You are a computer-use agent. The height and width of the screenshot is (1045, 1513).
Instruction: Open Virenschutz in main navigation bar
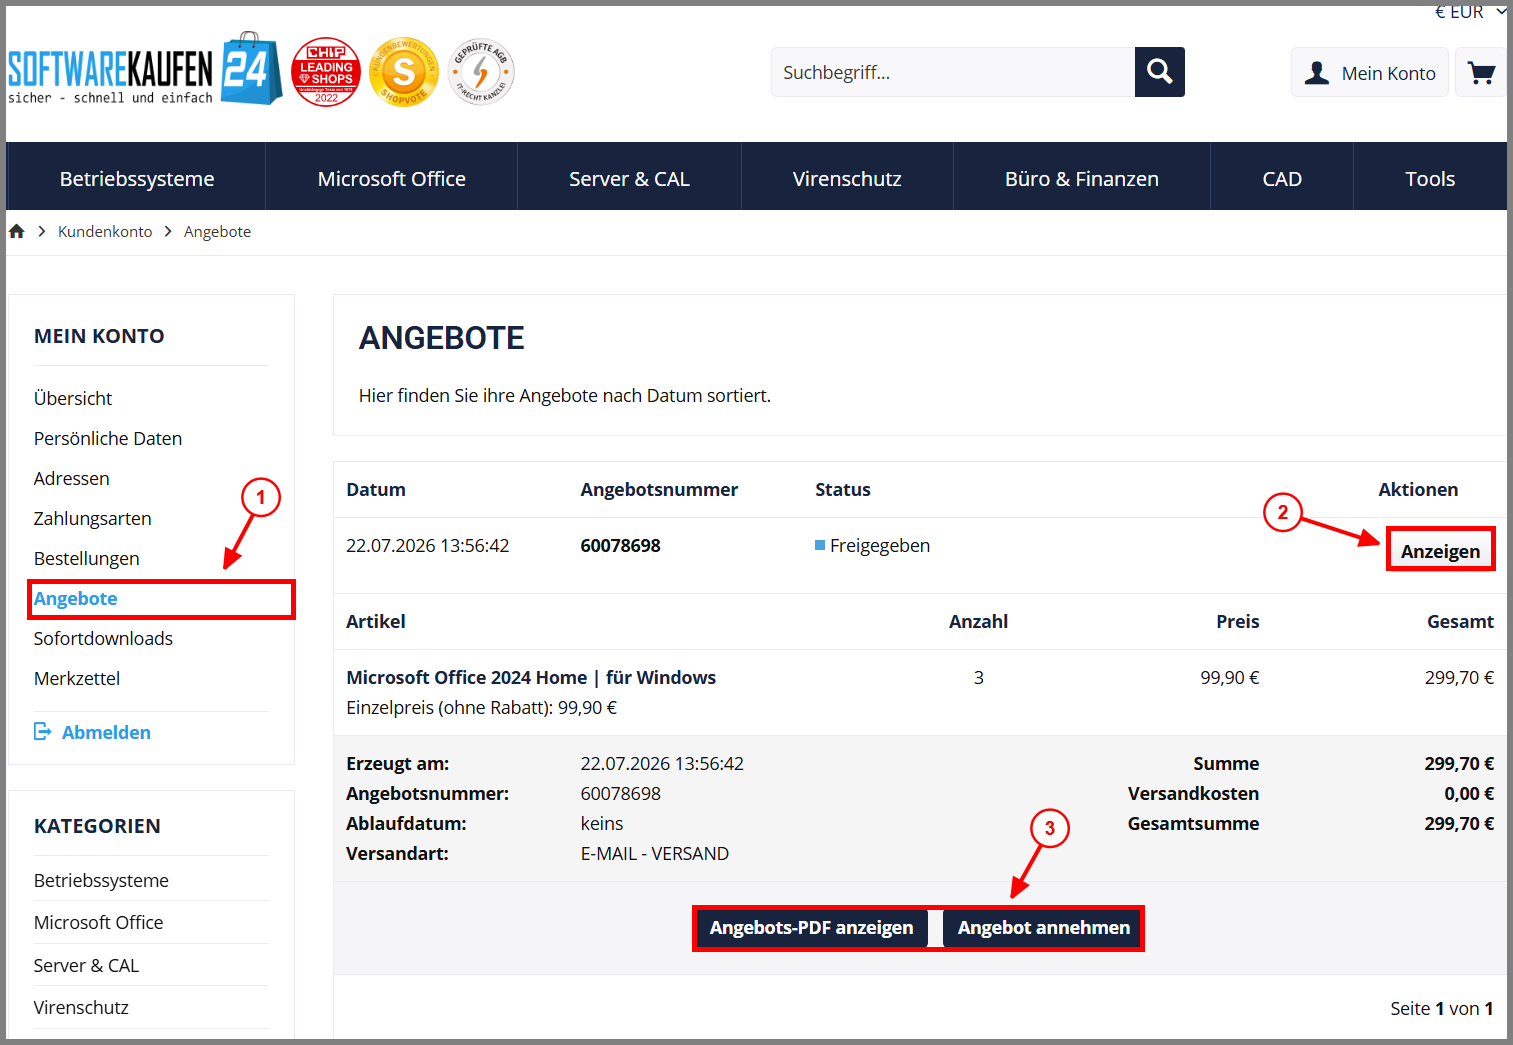click(847, 179)
